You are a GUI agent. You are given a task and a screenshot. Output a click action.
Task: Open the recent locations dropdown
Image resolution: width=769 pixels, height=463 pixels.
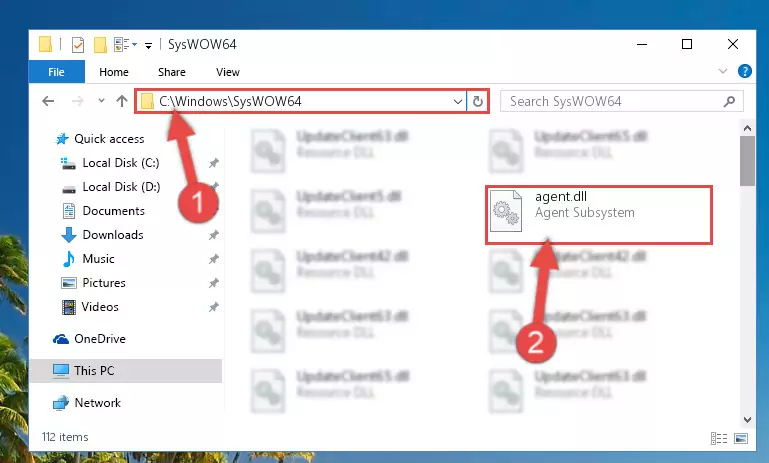coord(101,101)
